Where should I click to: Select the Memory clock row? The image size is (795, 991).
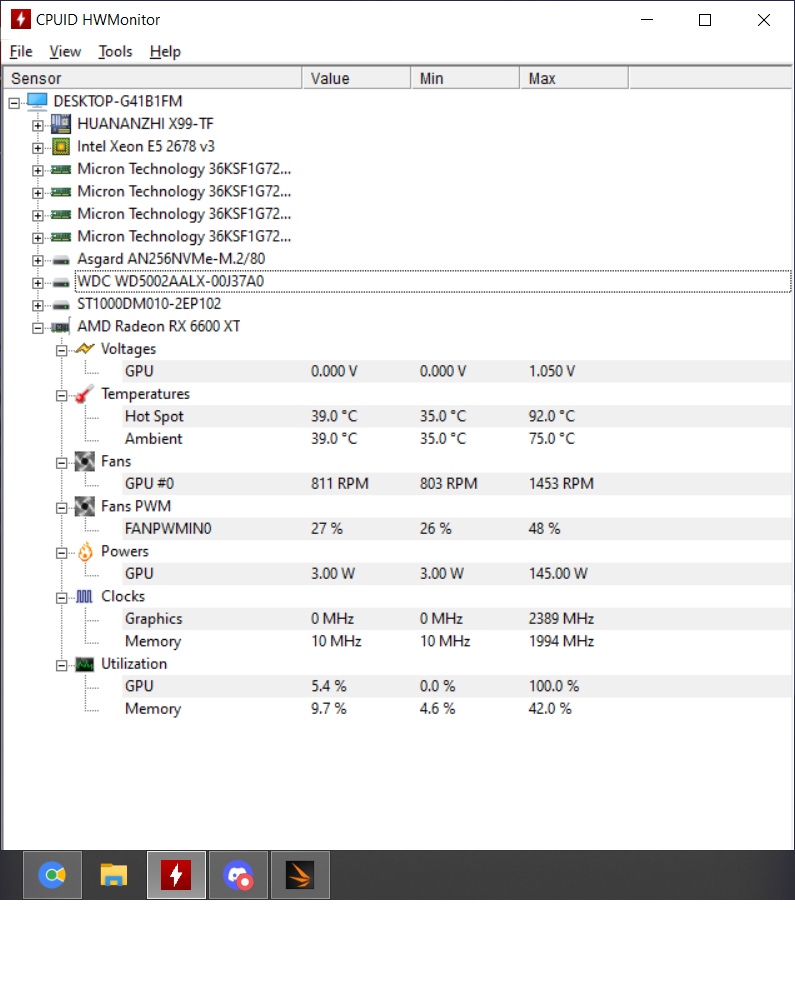coord(458,641)
